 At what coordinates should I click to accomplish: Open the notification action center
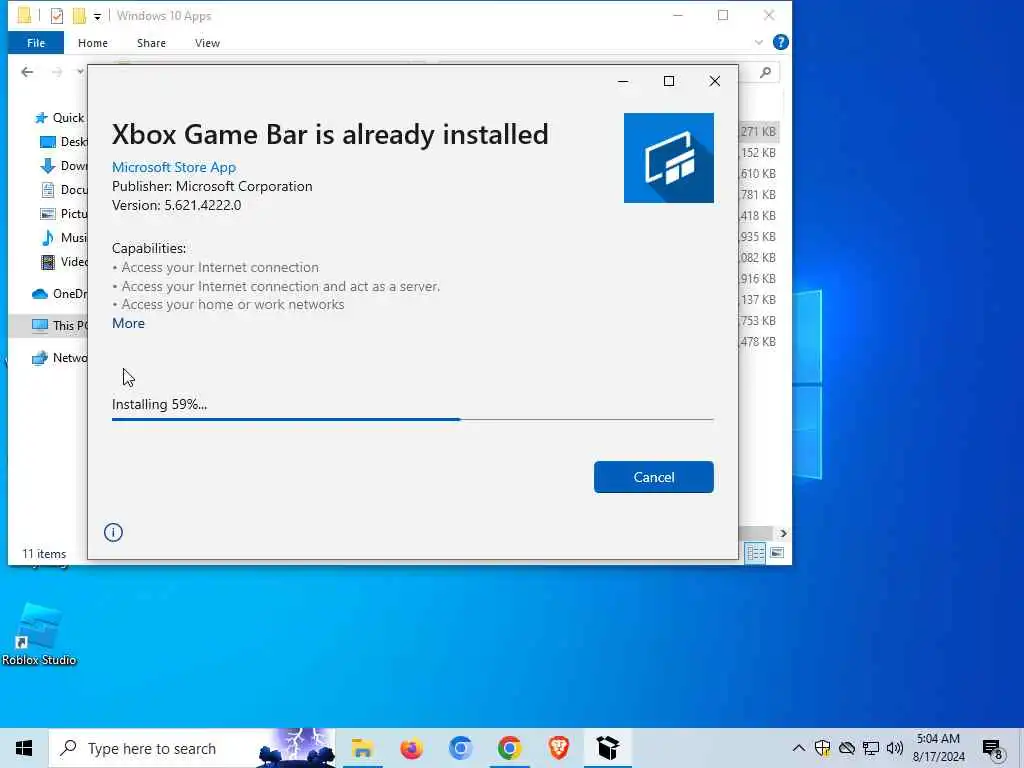993,749
